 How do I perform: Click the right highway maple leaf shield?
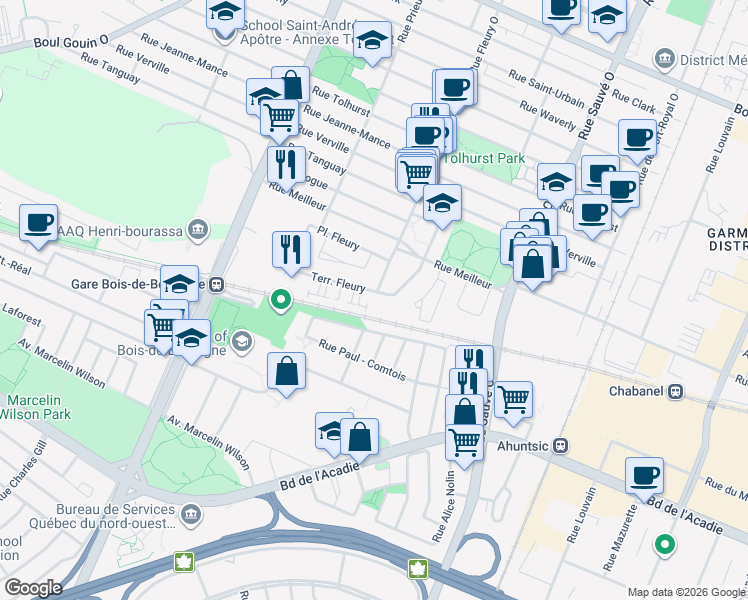[x=417, y=569]
